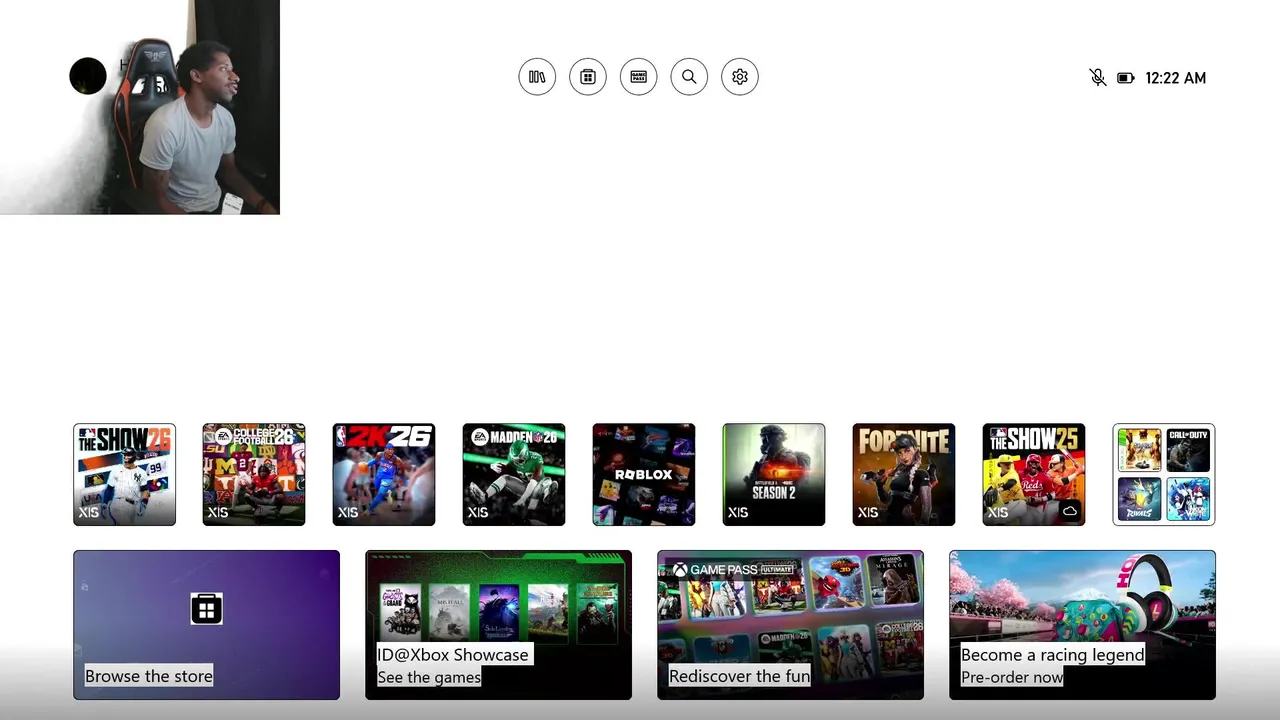Open the Game Pass icon in top bar
1280x720 pixels.
[639, 77]
